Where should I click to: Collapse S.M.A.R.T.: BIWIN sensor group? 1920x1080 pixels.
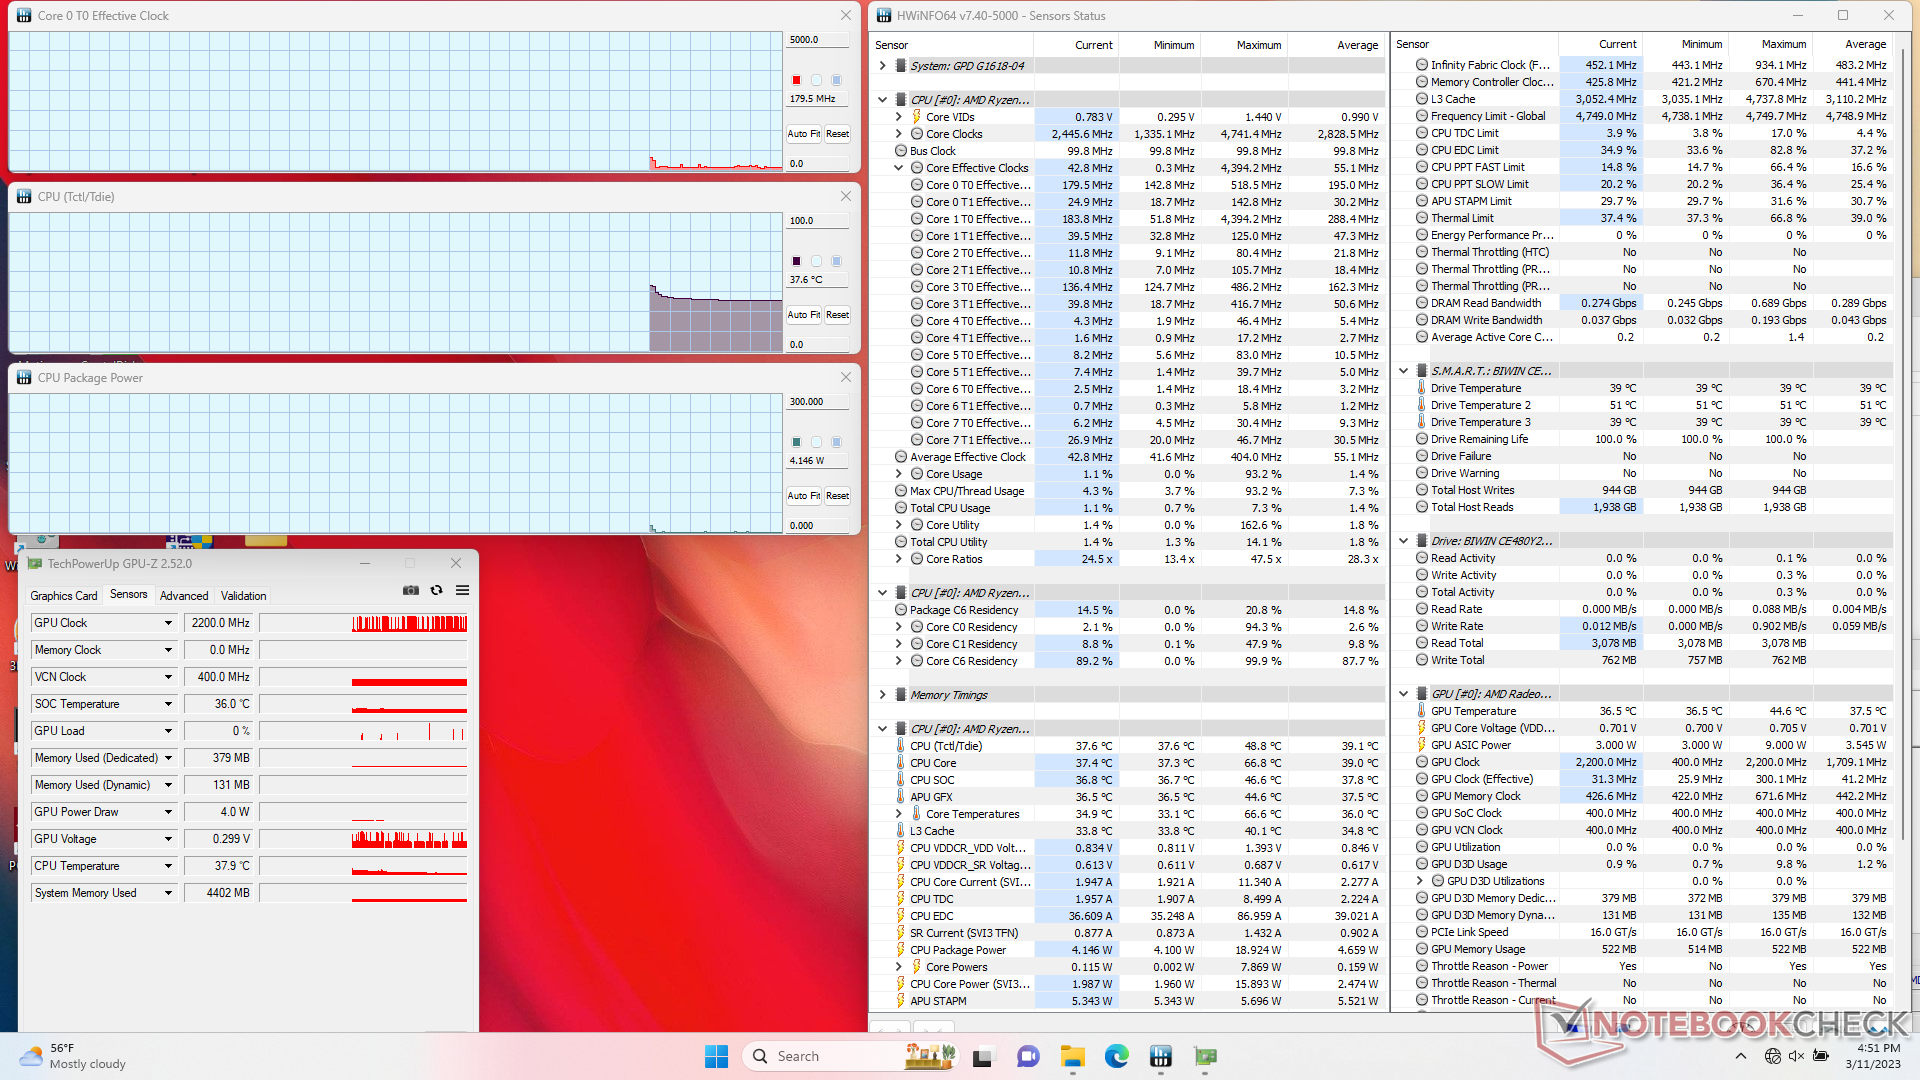tap(1403, 371)
